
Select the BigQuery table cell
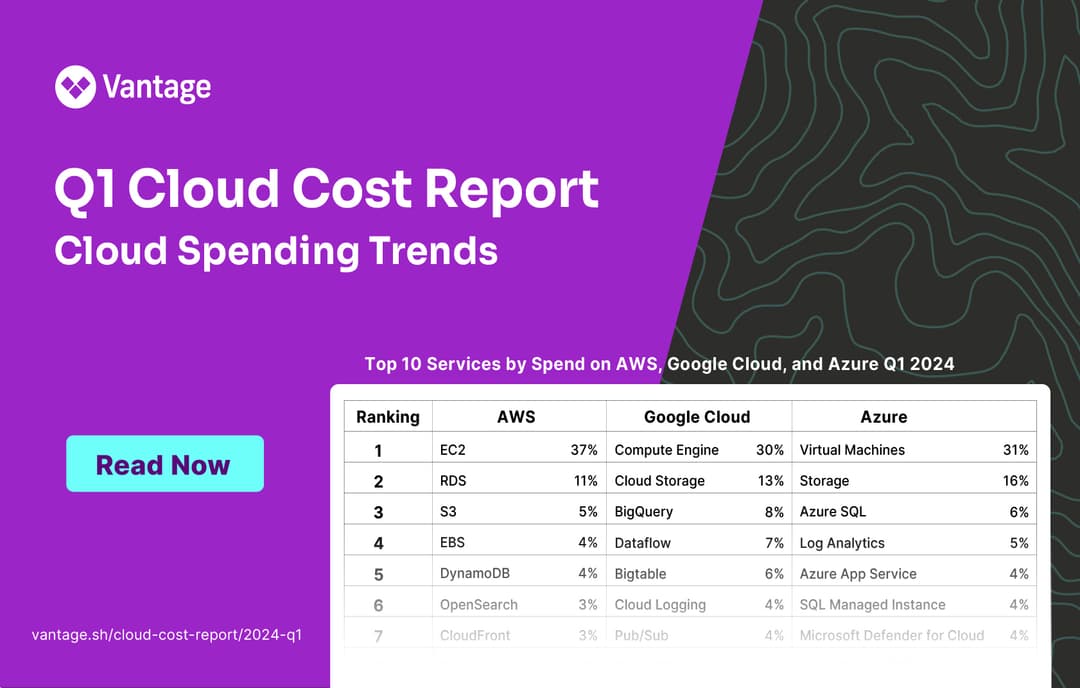point(644,512)
